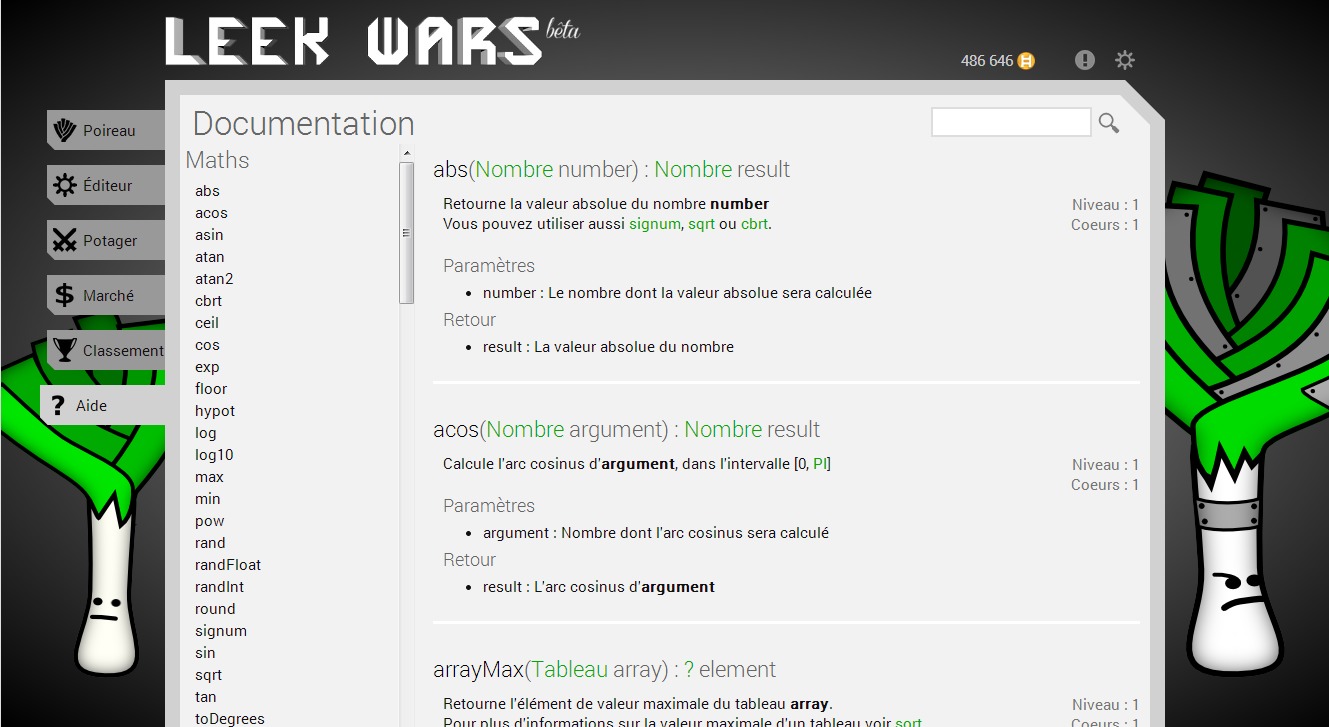Click the dollar sign Marché icon

point(65,295)
